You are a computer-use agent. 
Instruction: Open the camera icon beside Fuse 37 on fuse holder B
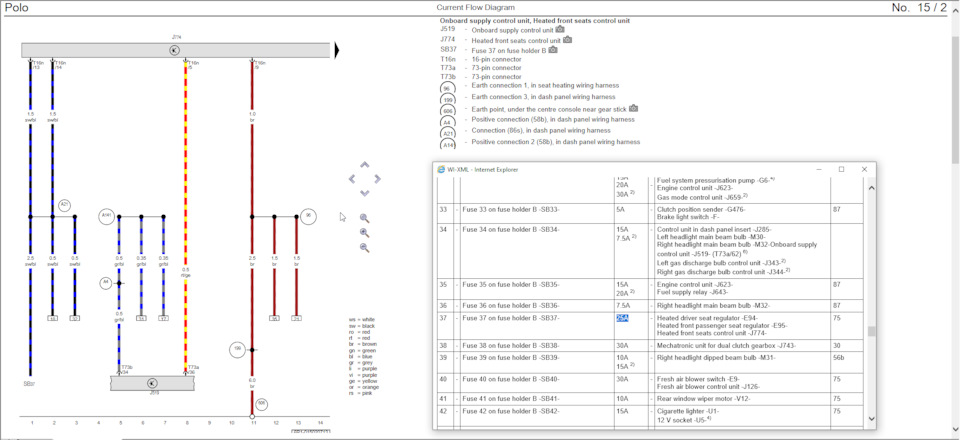point(553,50)
